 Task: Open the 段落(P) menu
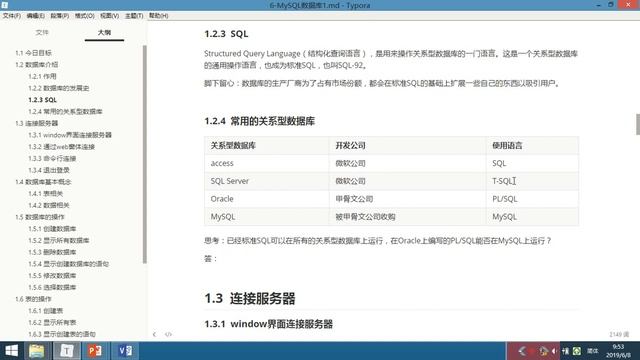coord(60,16)
